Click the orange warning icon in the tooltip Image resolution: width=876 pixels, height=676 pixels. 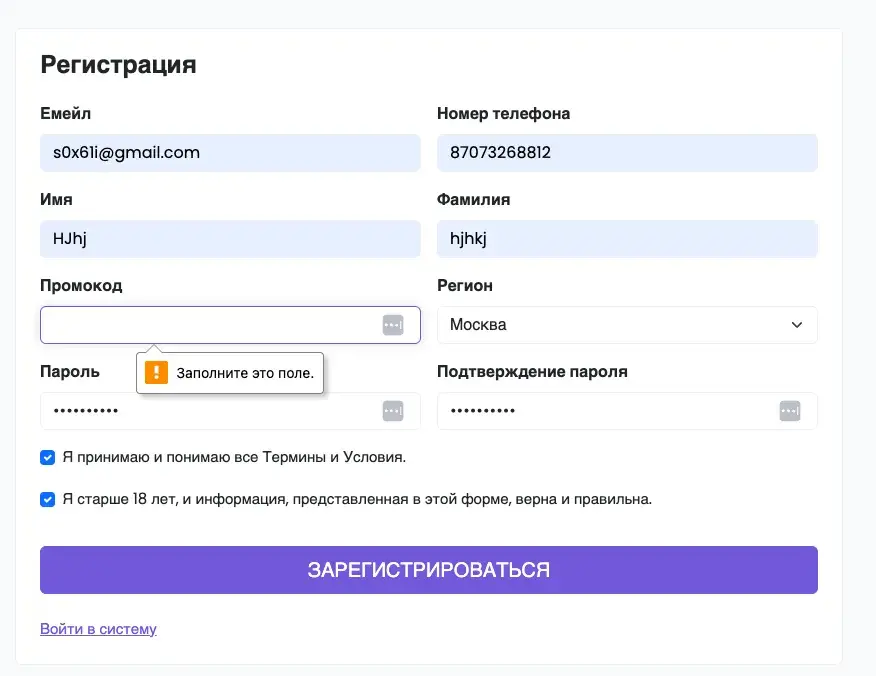[x=156, y=373]
